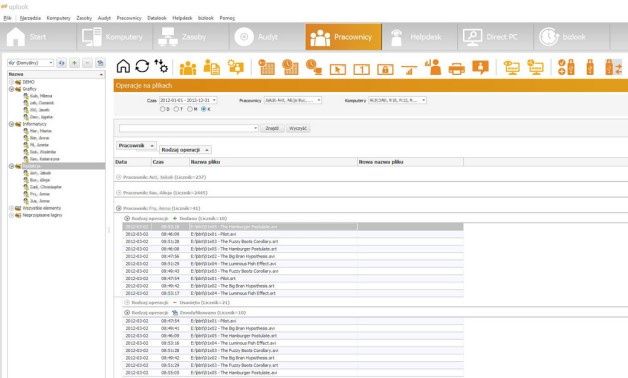Click the Home icon in the toolbar
Image resolution: width=628 pixels, height=378 pixels.
click(123, 66)
